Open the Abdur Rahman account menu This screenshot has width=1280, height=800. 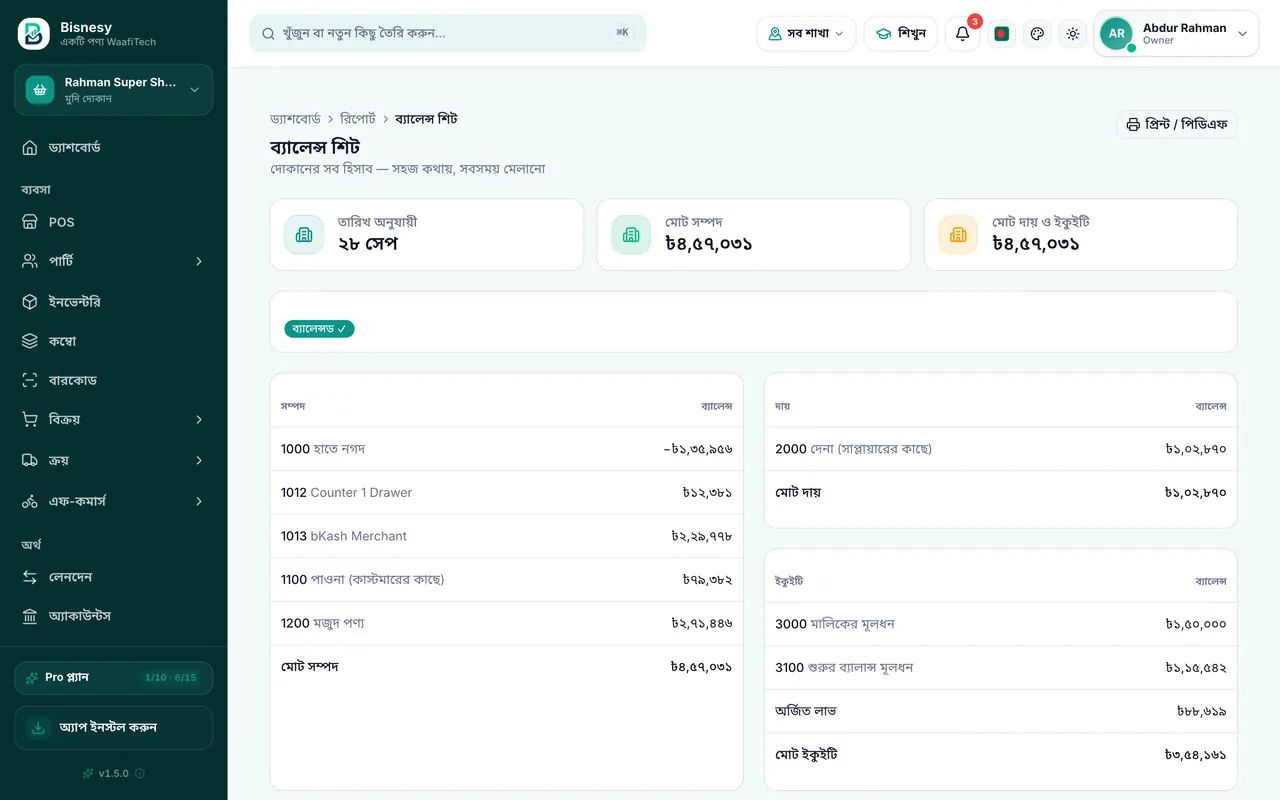(x=1176, y=34)
